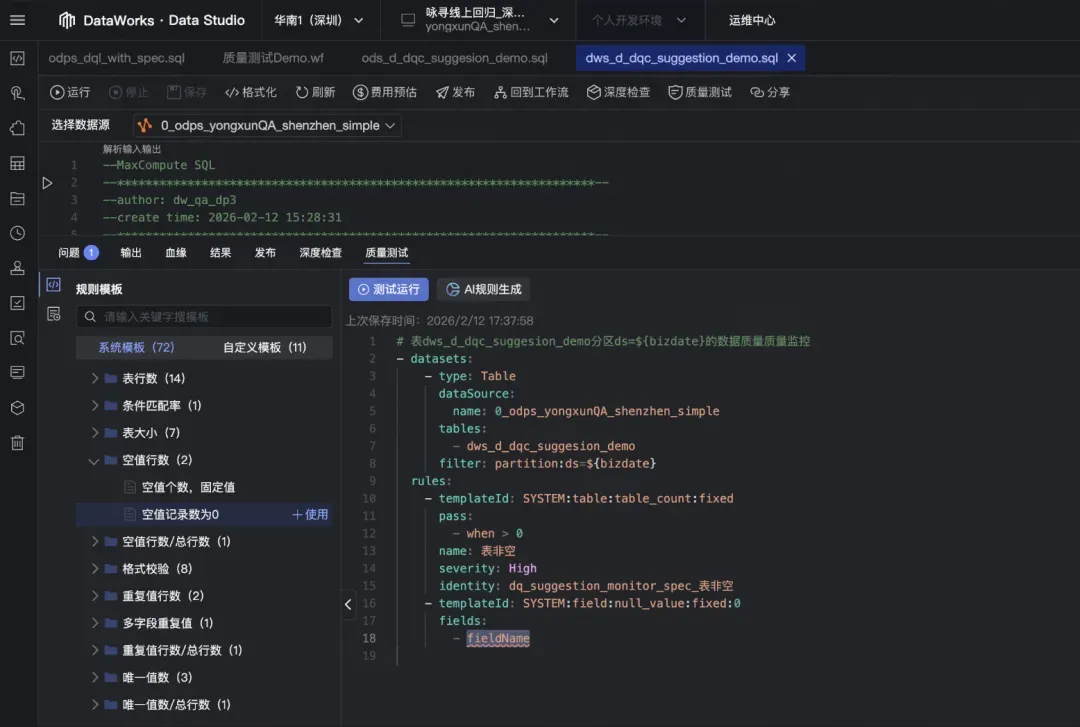
Task: Click the fieldName placeholder on line 18
Action: click(x=498, y=638)
